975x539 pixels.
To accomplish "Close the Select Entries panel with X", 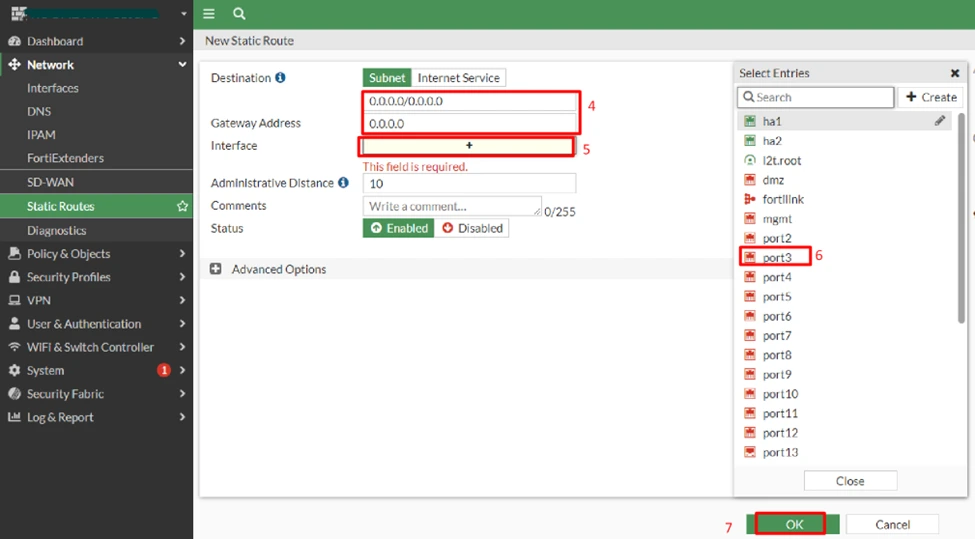I will 955,73.
